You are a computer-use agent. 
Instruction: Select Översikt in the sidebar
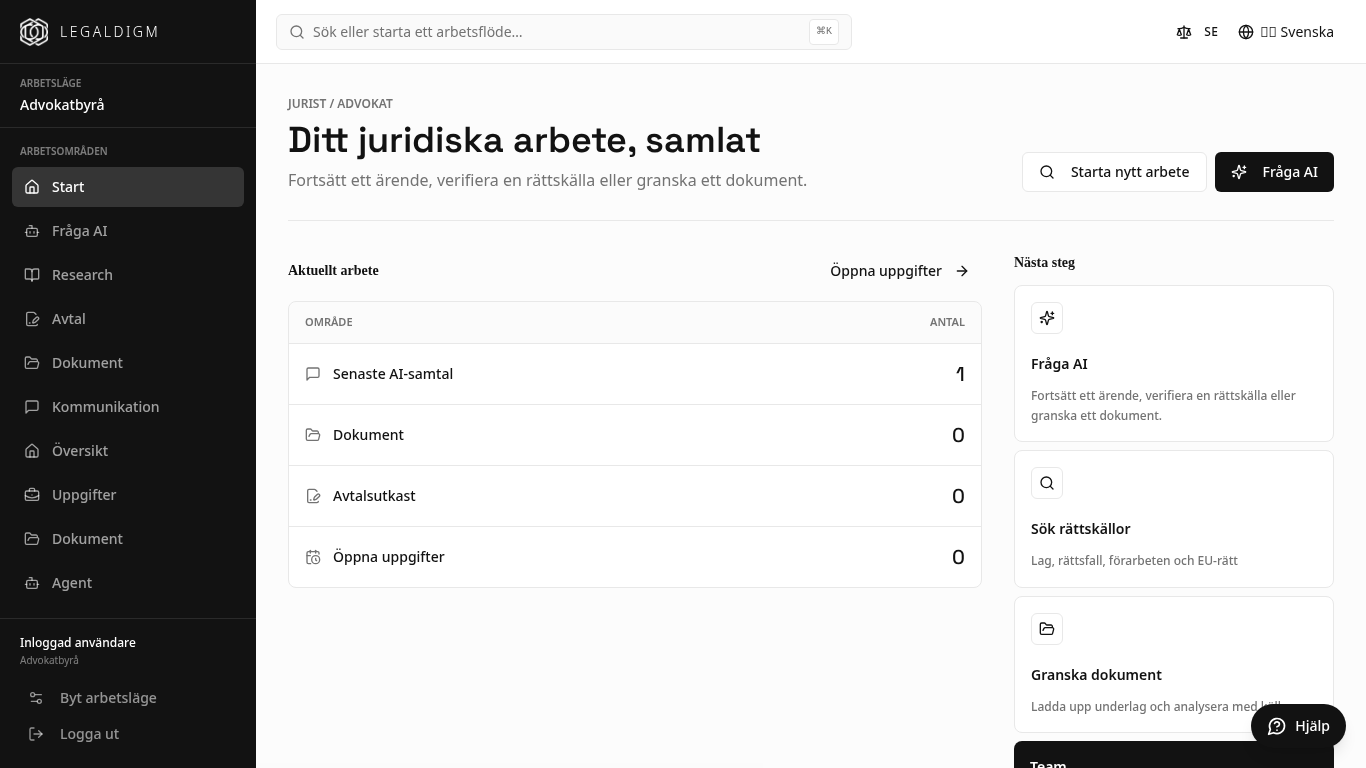click(x=128, y=451)
